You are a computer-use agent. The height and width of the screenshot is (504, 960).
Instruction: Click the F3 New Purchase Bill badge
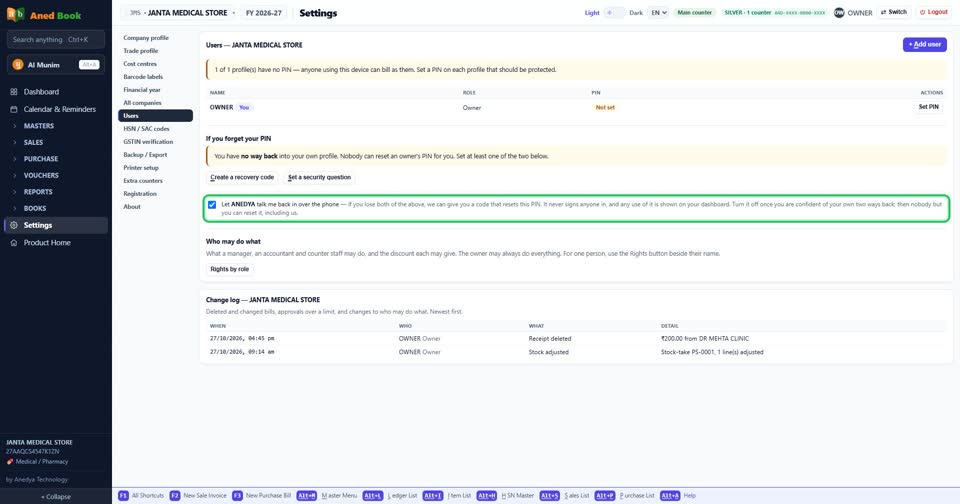coord(237,495)
